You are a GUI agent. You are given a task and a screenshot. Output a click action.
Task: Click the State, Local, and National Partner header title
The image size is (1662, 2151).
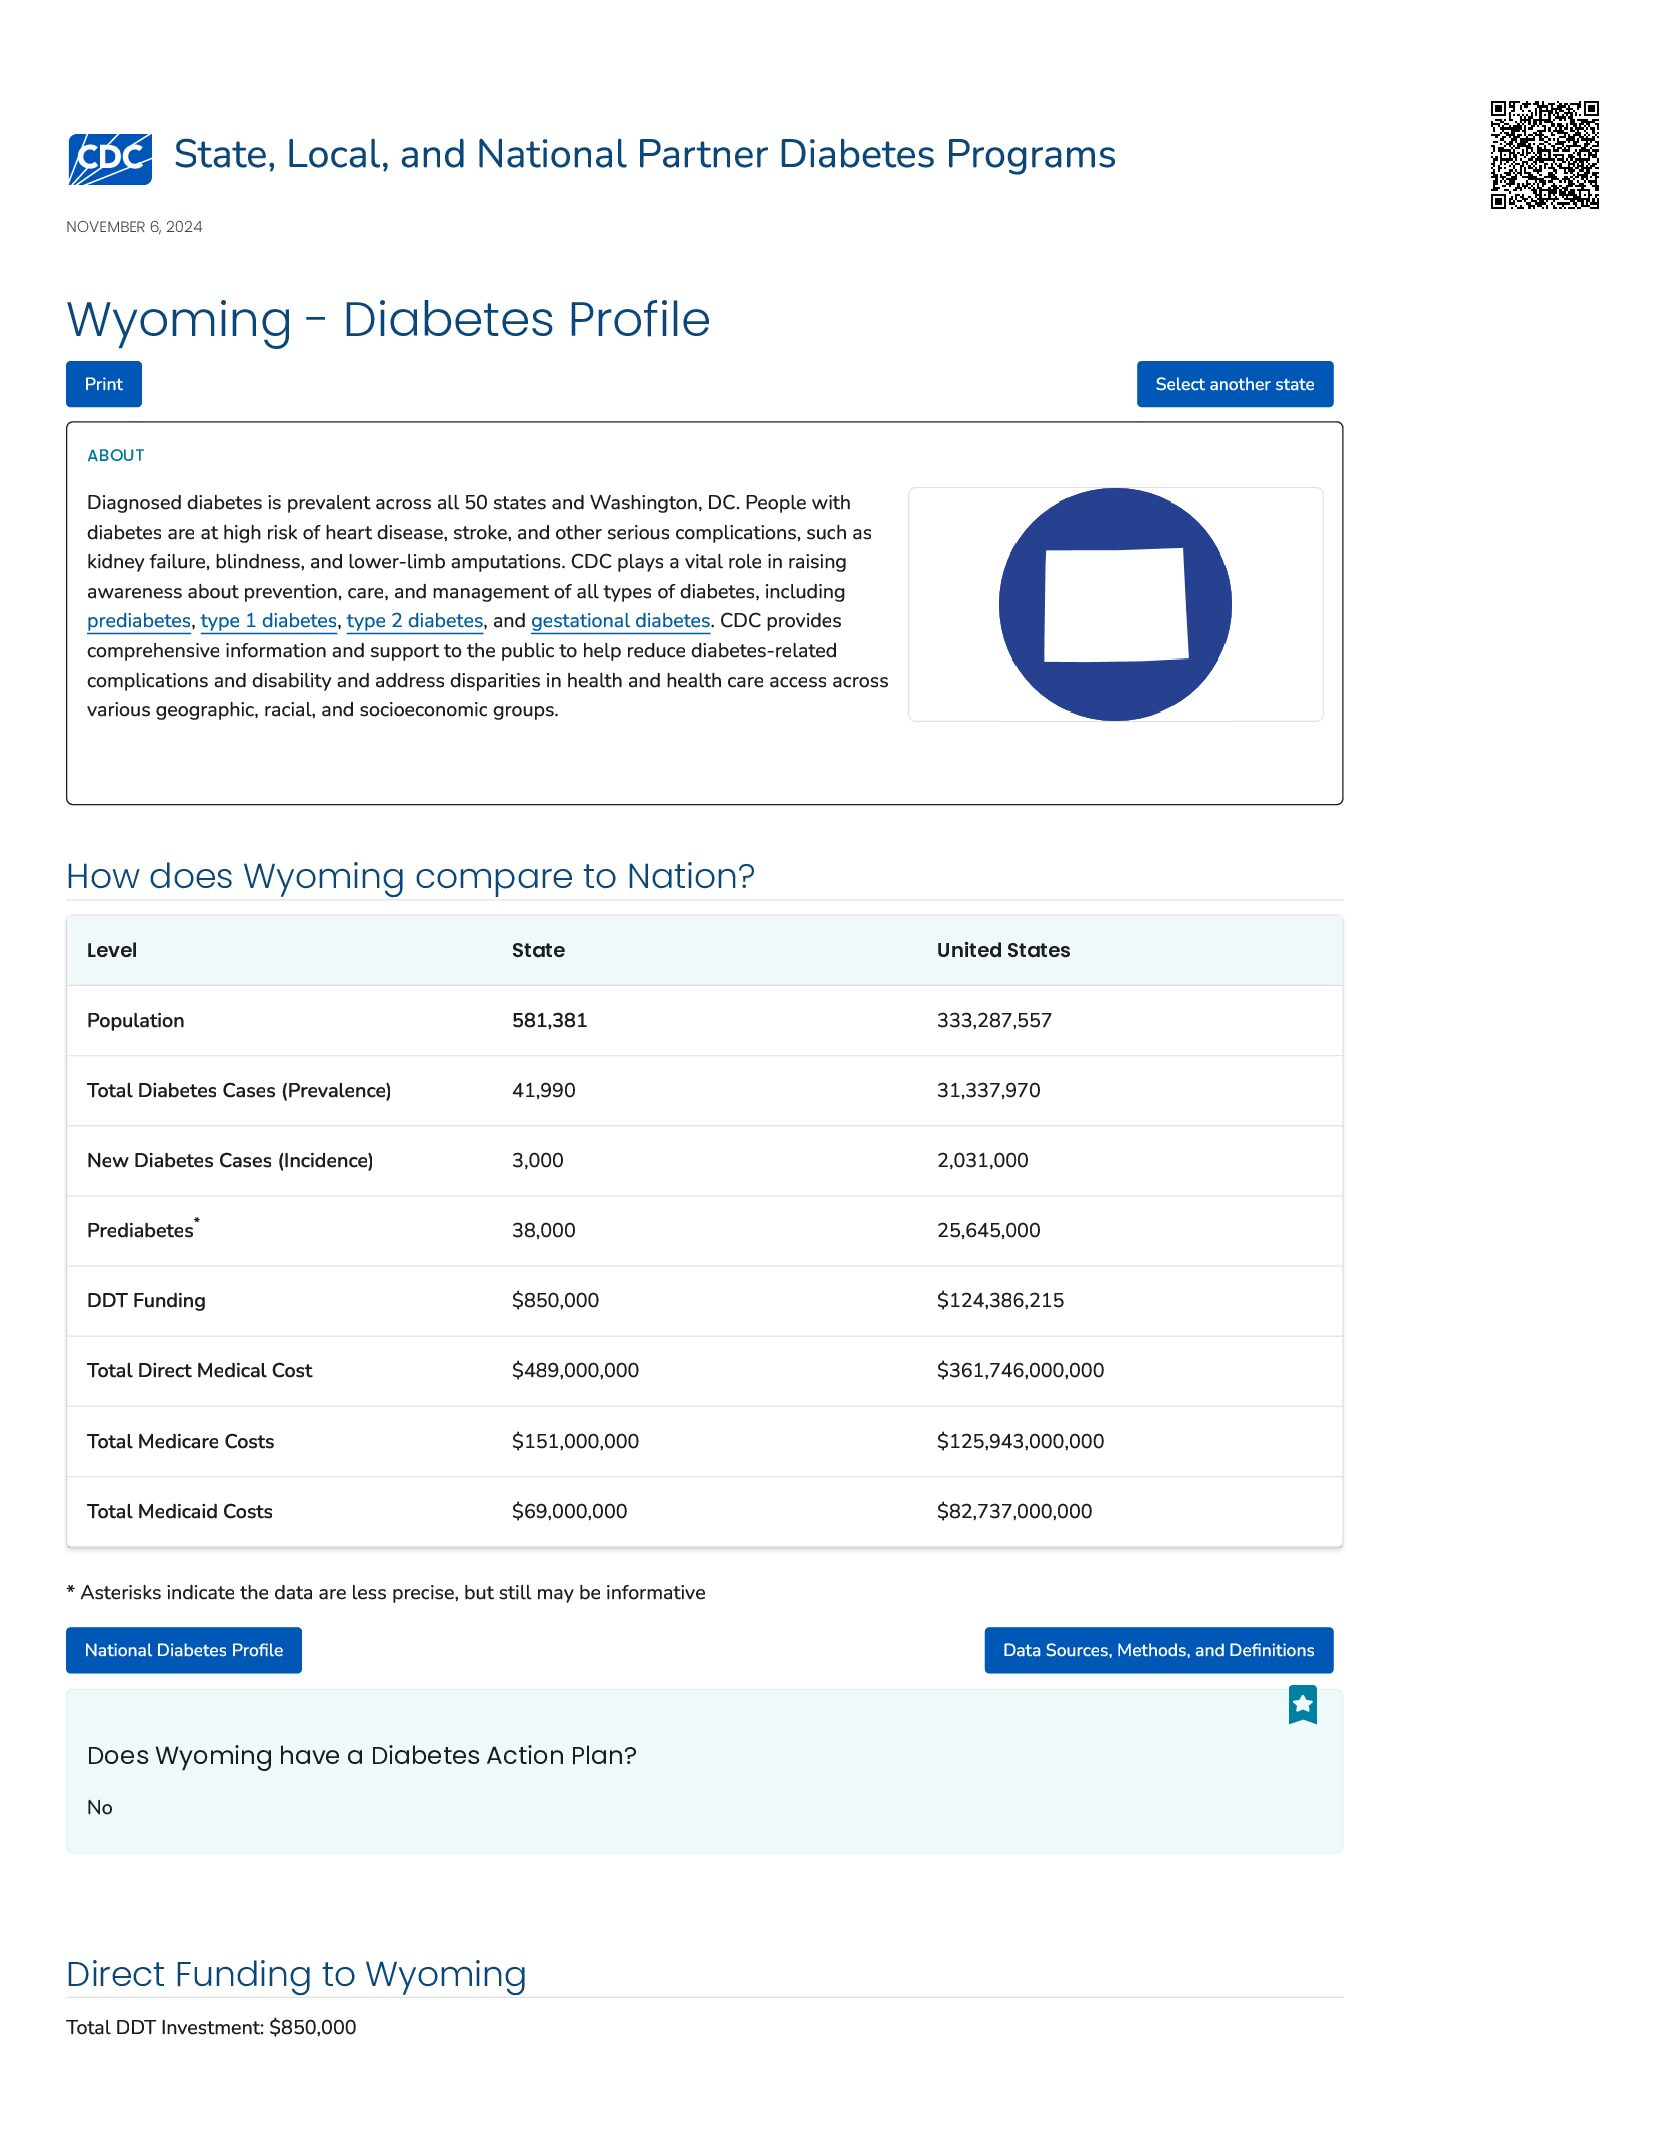(x=644, y=154)
